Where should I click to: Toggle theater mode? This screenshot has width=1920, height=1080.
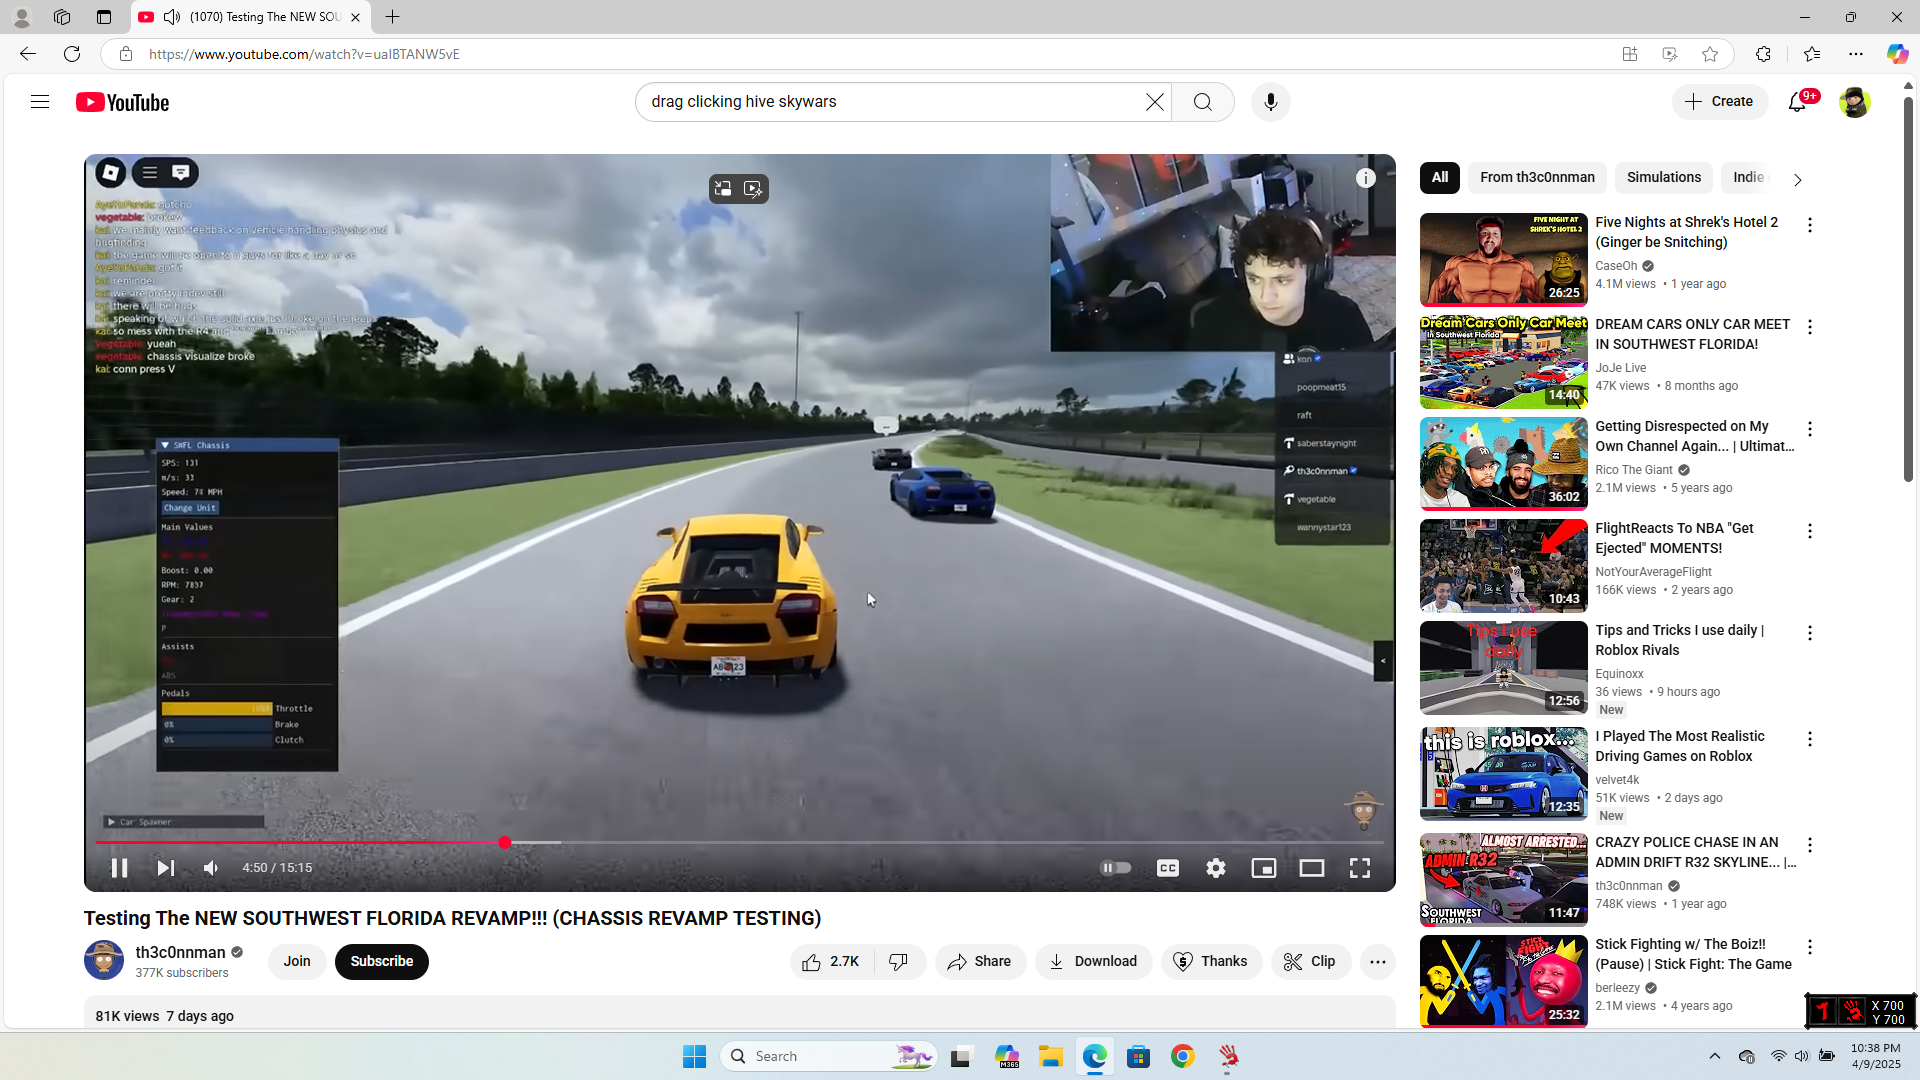pyautogui.click(x=1312, y=868)
